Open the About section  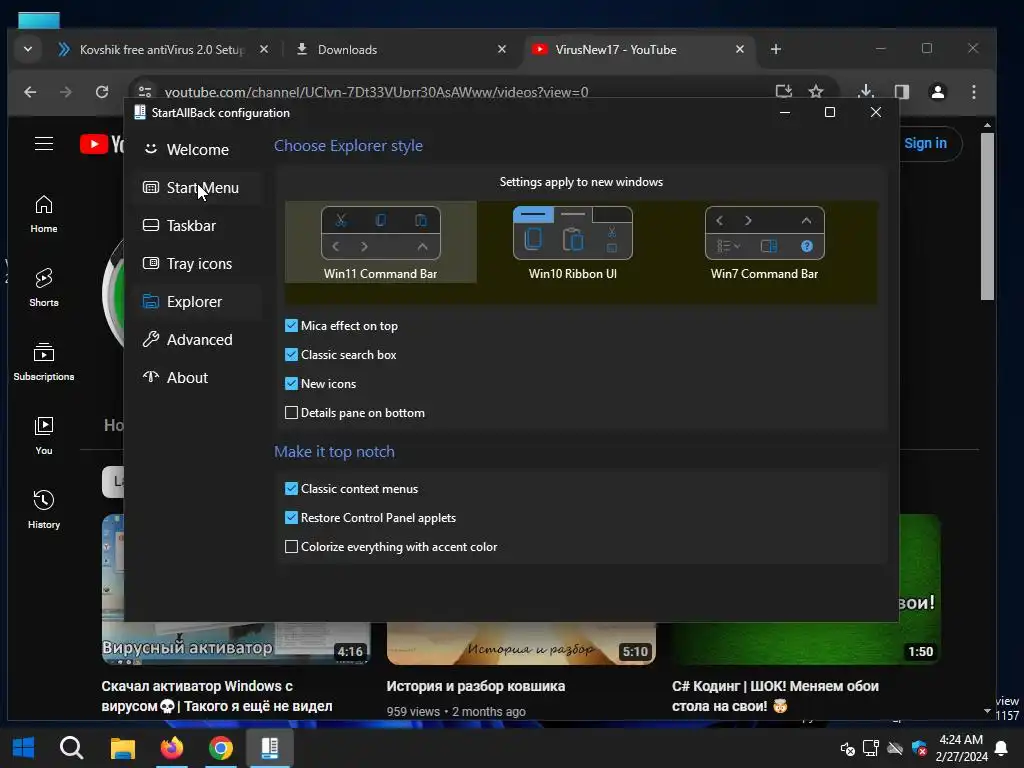click(x=196, y=377)
